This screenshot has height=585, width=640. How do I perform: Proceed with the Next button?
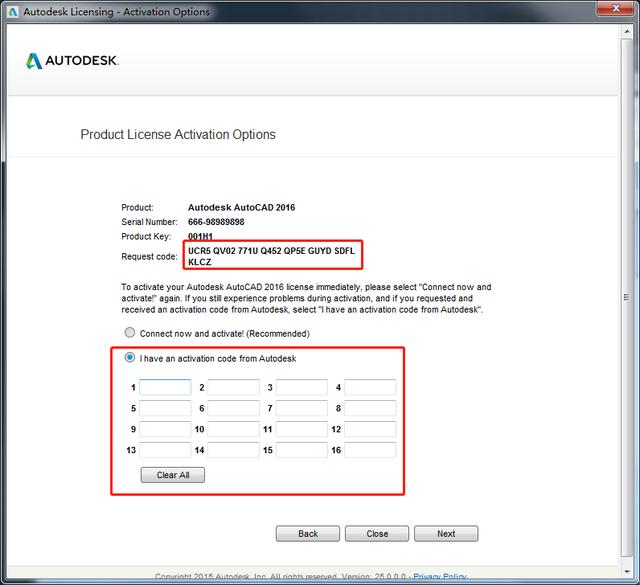click(446, 533)
